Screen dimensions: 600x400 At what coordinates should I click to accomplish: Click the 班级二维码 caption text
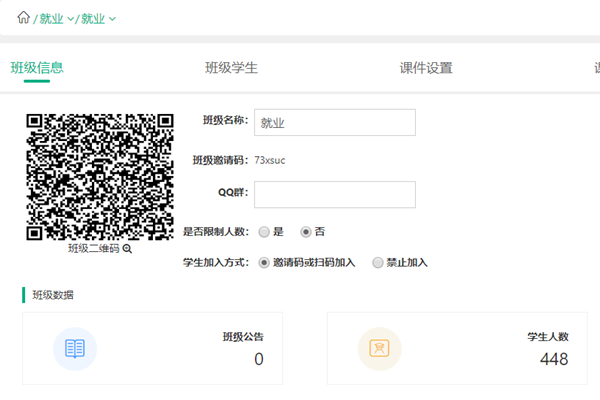(94, 248)
